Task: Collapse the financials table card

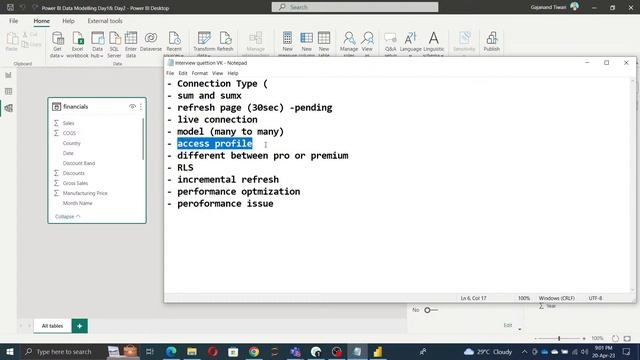Action: point(68,216)
